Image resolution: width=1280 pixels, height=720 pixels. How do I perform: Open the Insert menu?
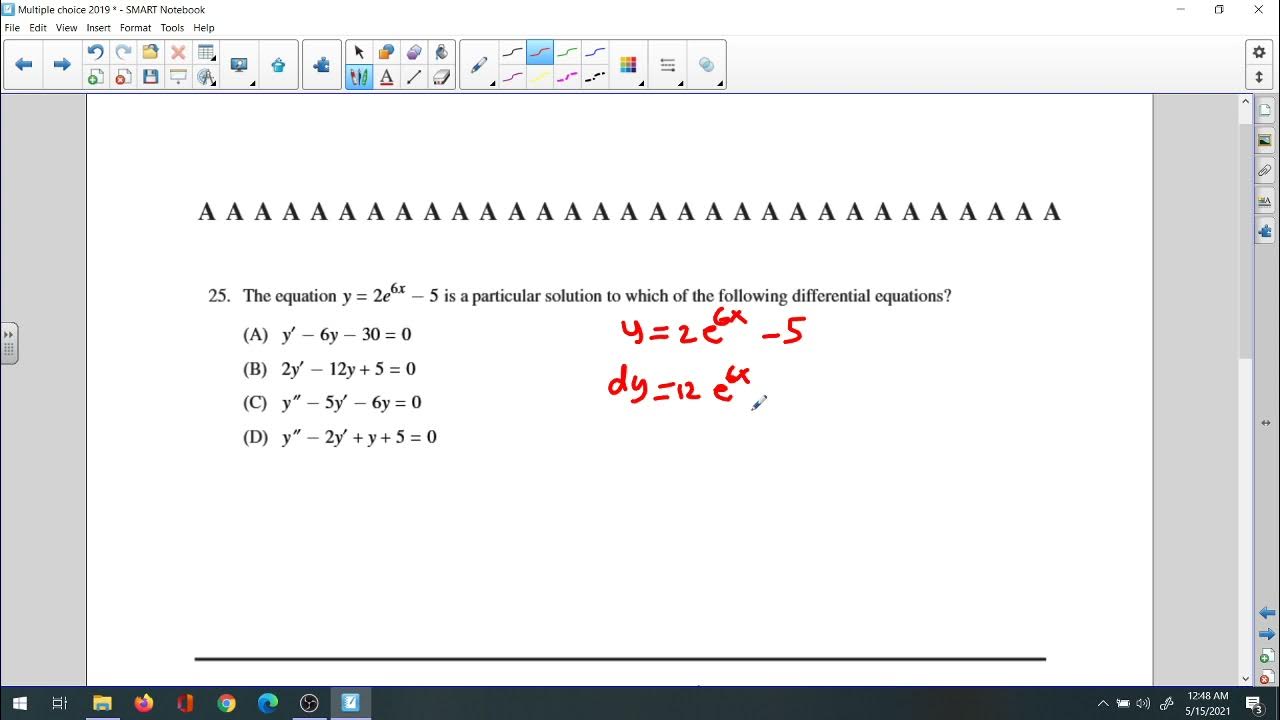coord(98,28)
